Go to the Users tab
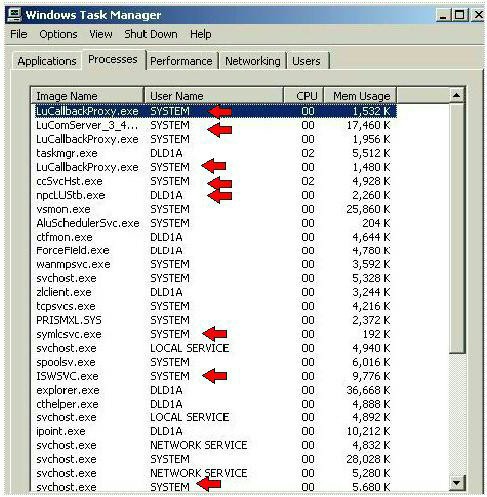 click(x=306, y=61)
